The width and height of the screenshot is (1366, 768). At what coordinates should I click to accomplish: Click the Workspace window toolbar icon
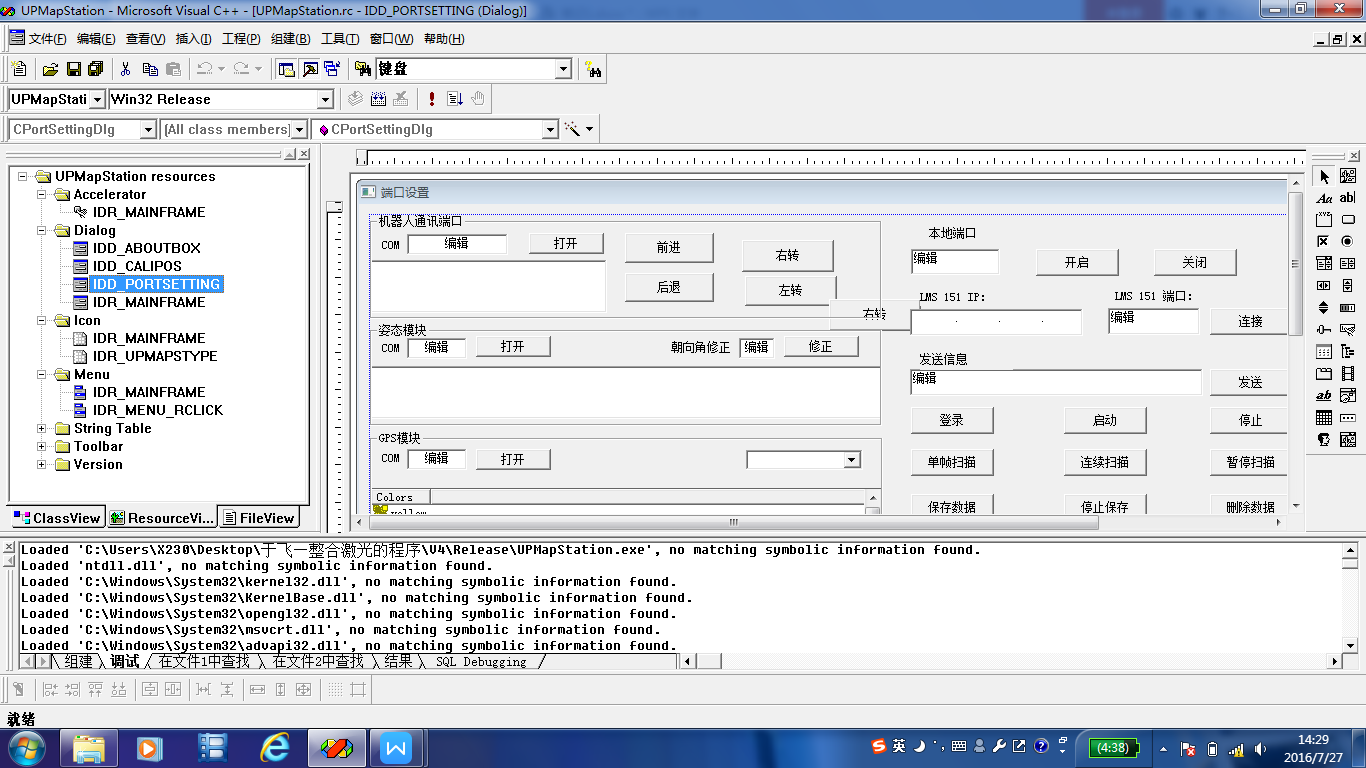click(287, 69)
